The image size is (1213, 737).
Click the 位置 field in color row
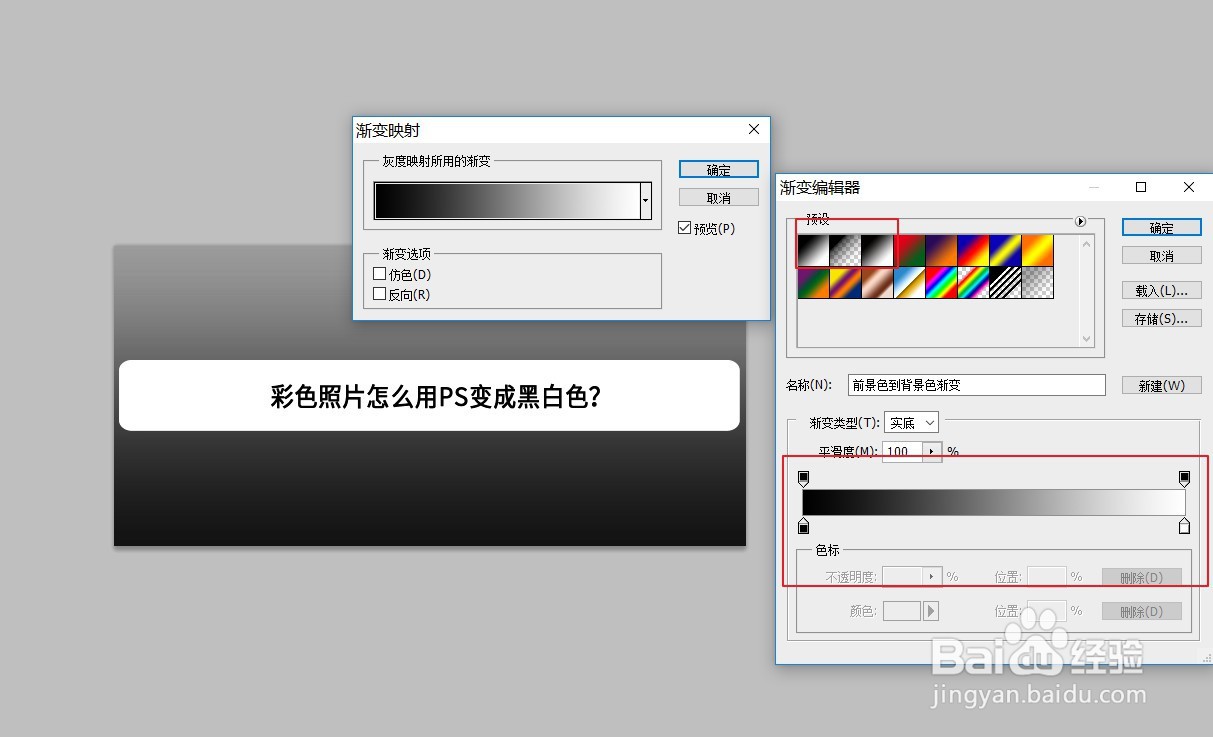[x=1047, y=610]
